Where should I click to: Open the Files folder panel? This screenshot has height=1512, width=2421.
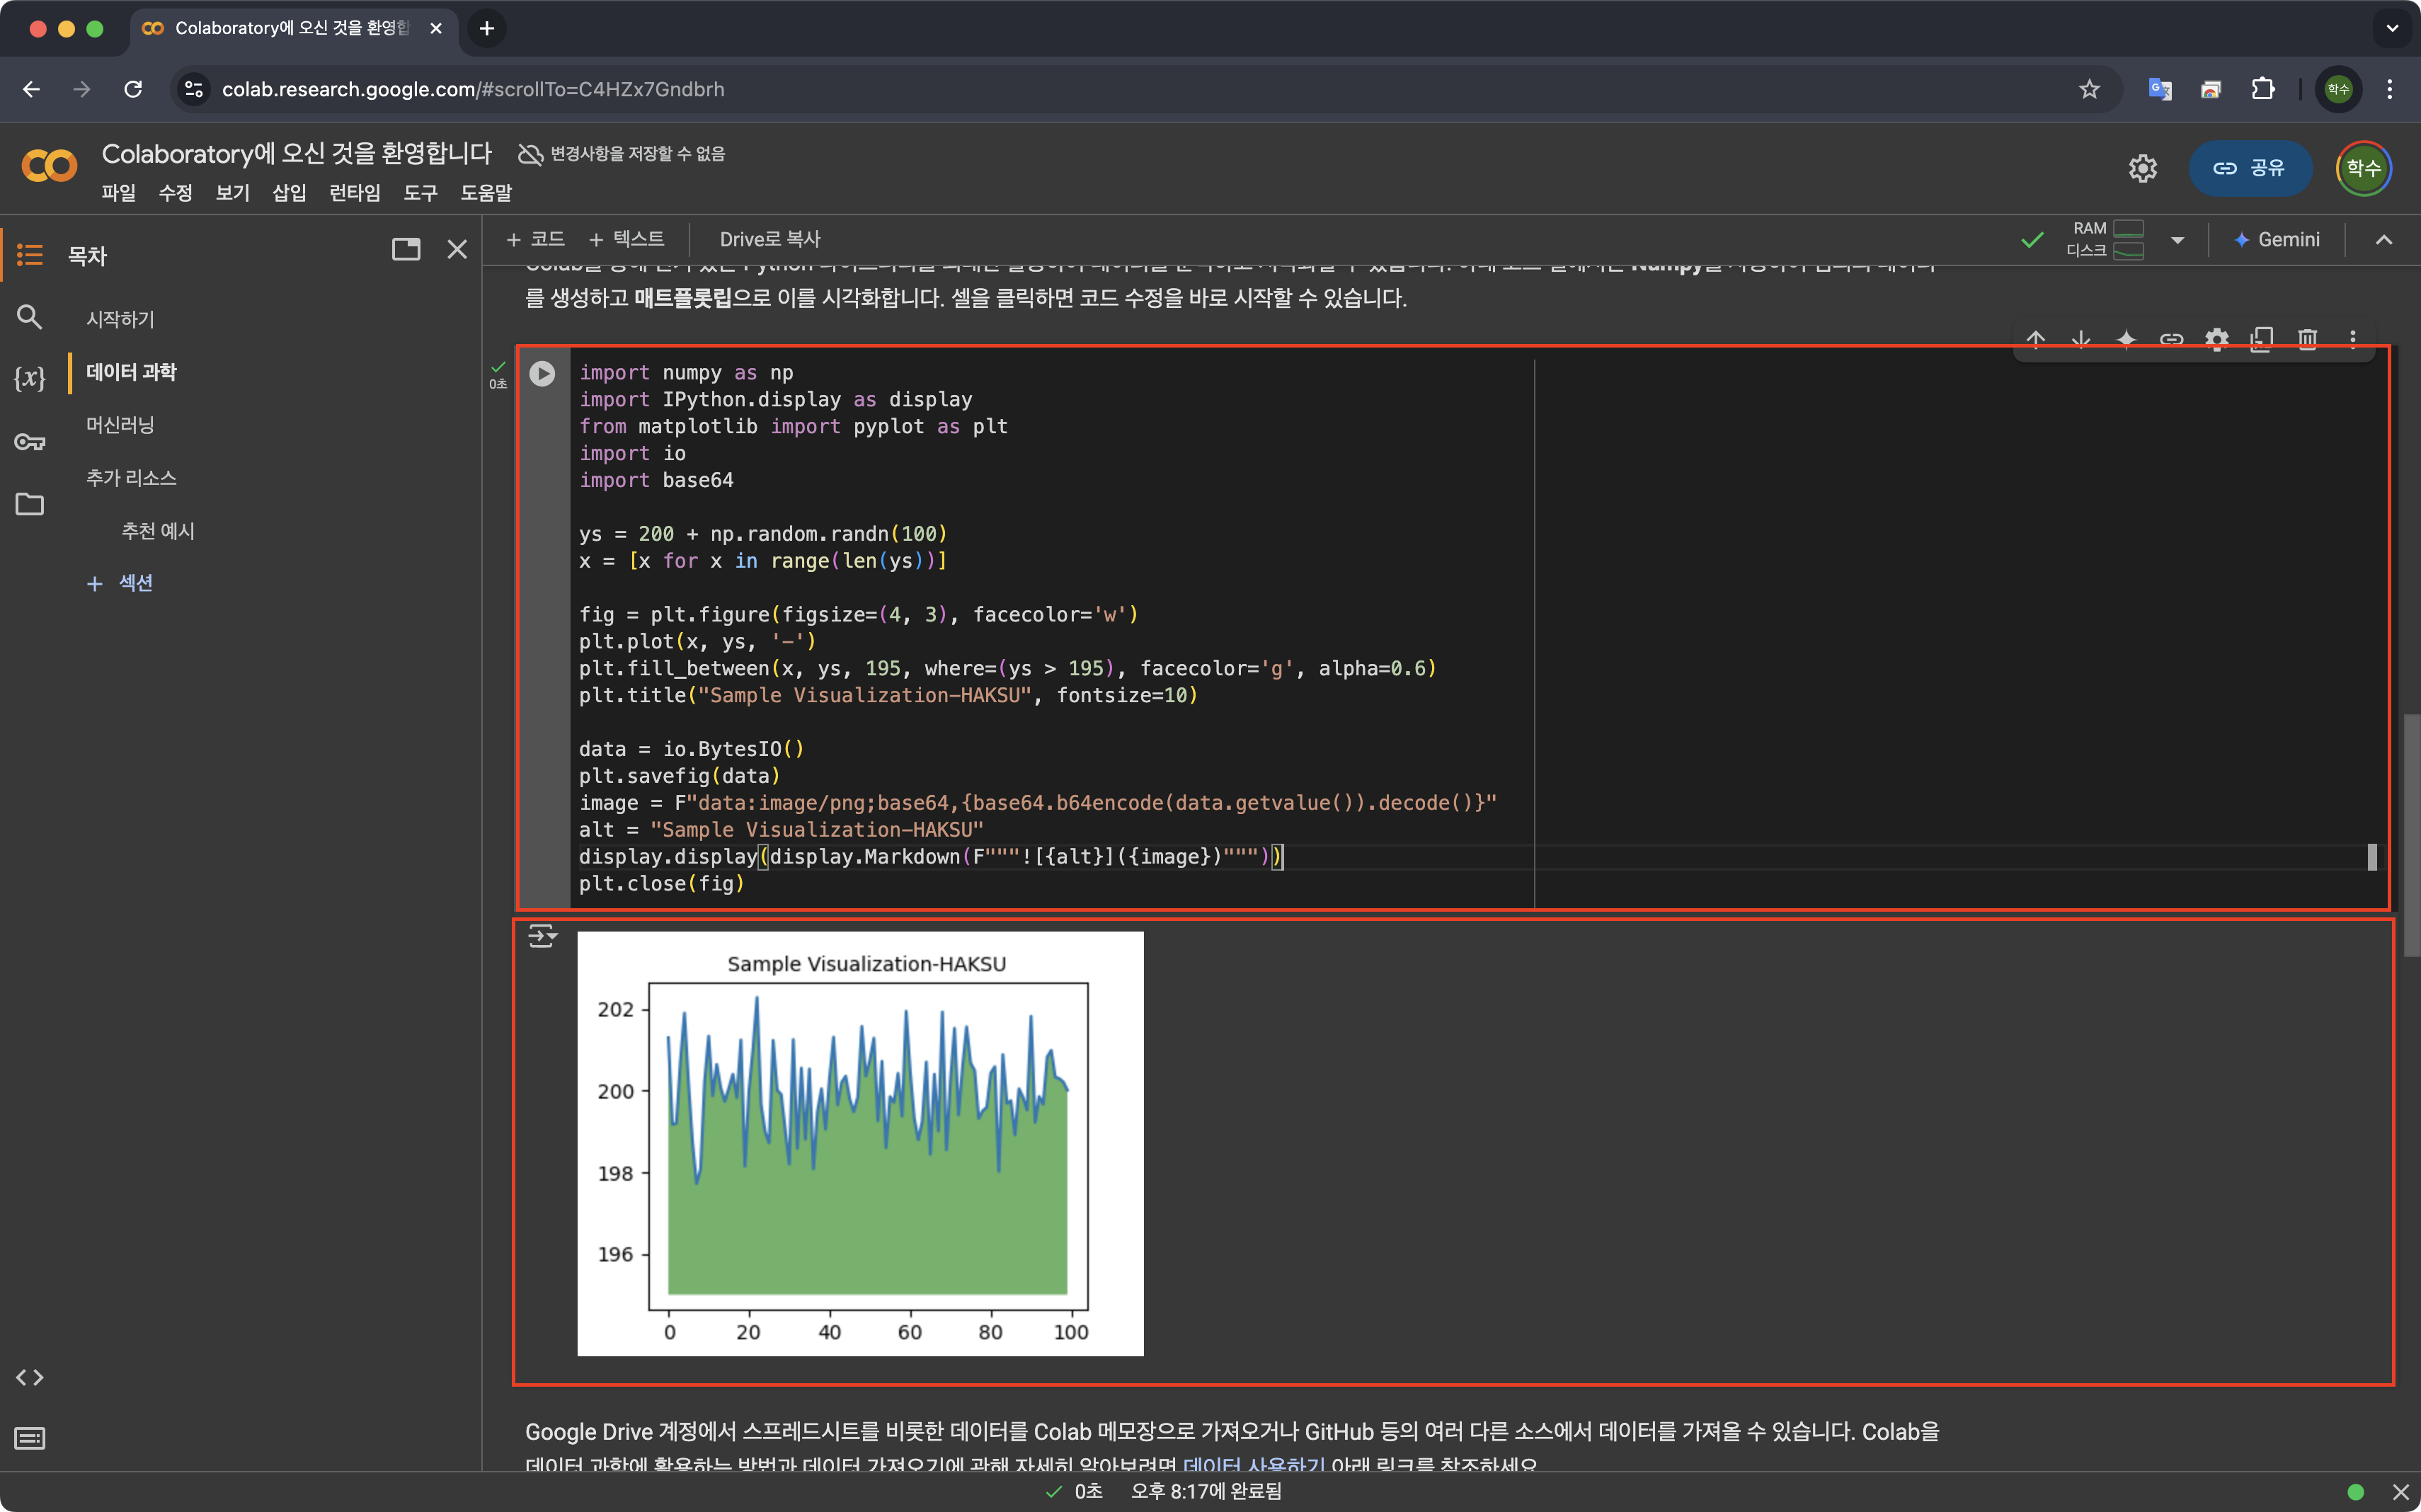click(29, 504)
